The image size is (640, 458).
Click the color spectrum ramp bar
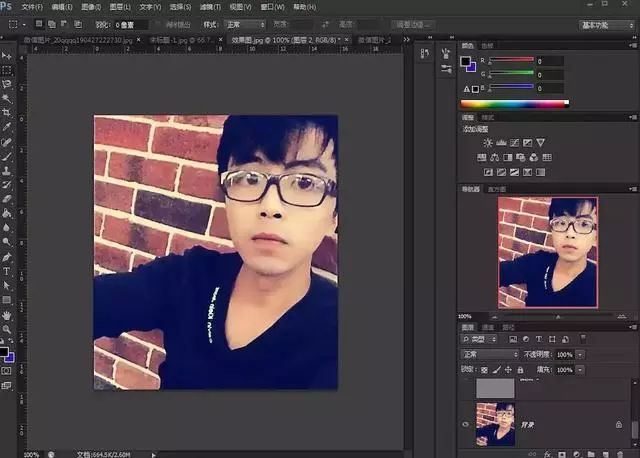tap(512, 103)
